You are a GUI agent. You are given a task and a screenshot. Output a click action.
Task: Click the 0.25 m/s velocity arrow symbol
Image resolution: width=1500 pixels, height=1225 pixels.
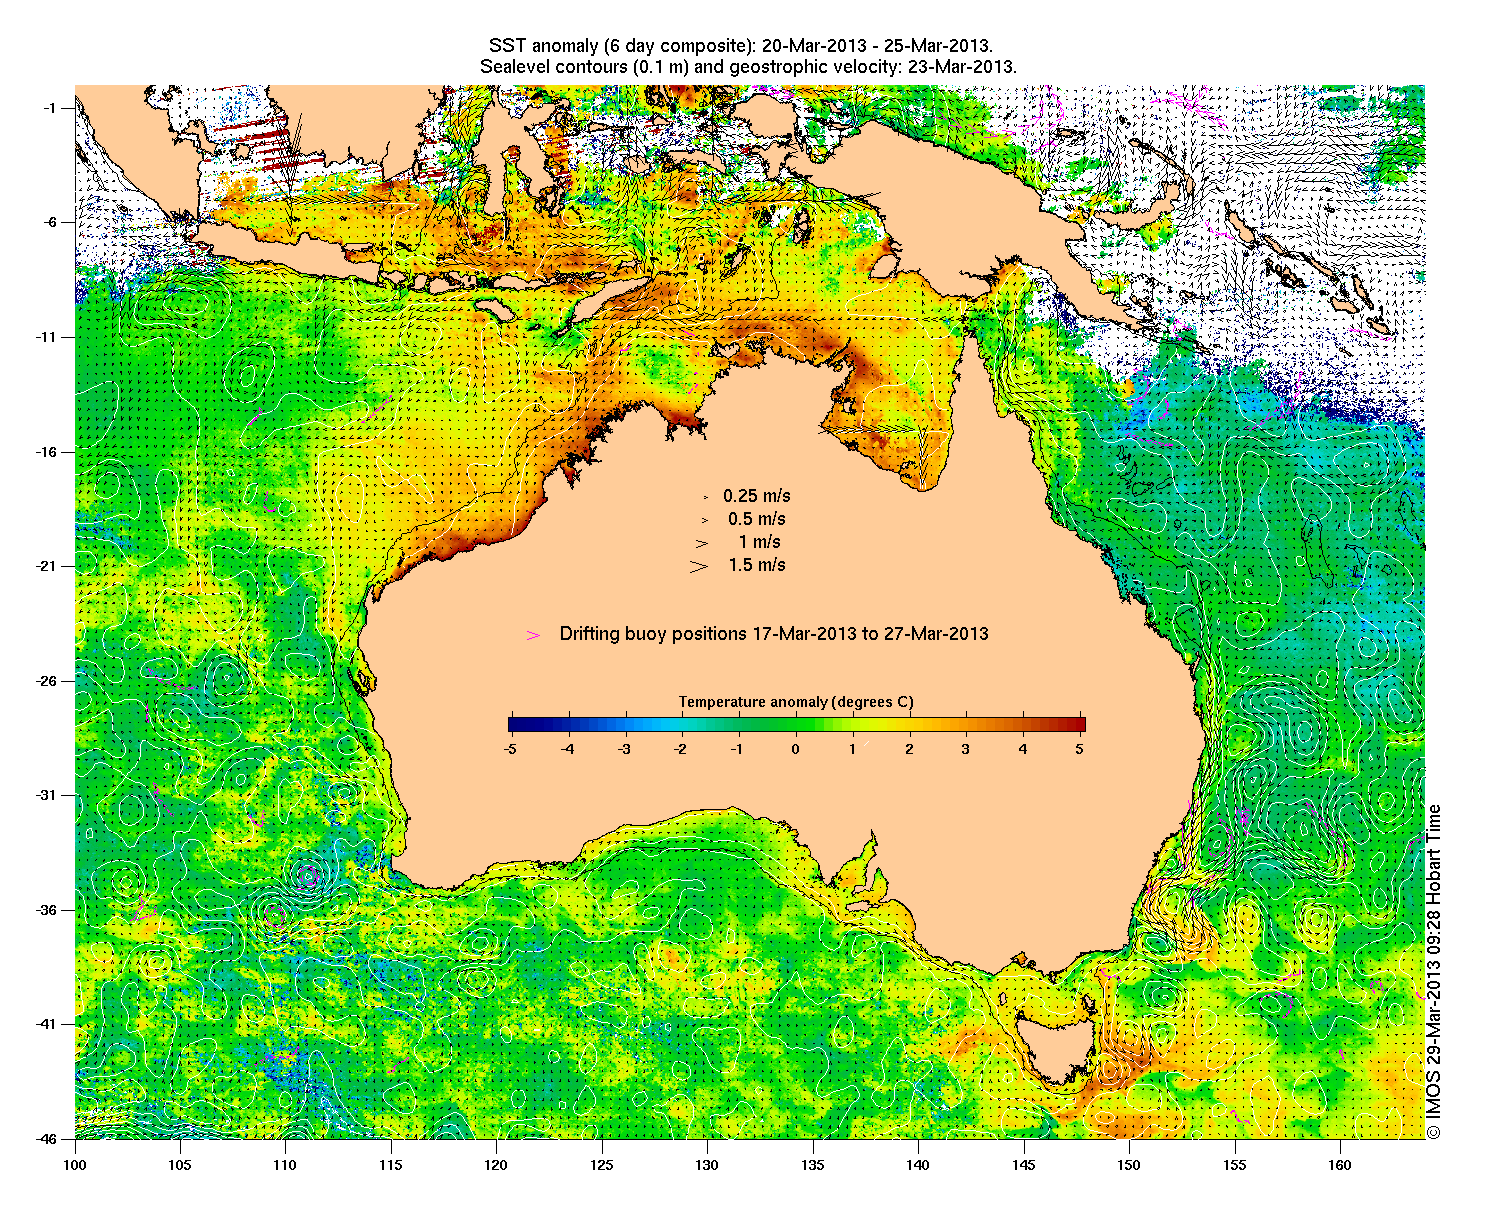click(x=705, y=497)
